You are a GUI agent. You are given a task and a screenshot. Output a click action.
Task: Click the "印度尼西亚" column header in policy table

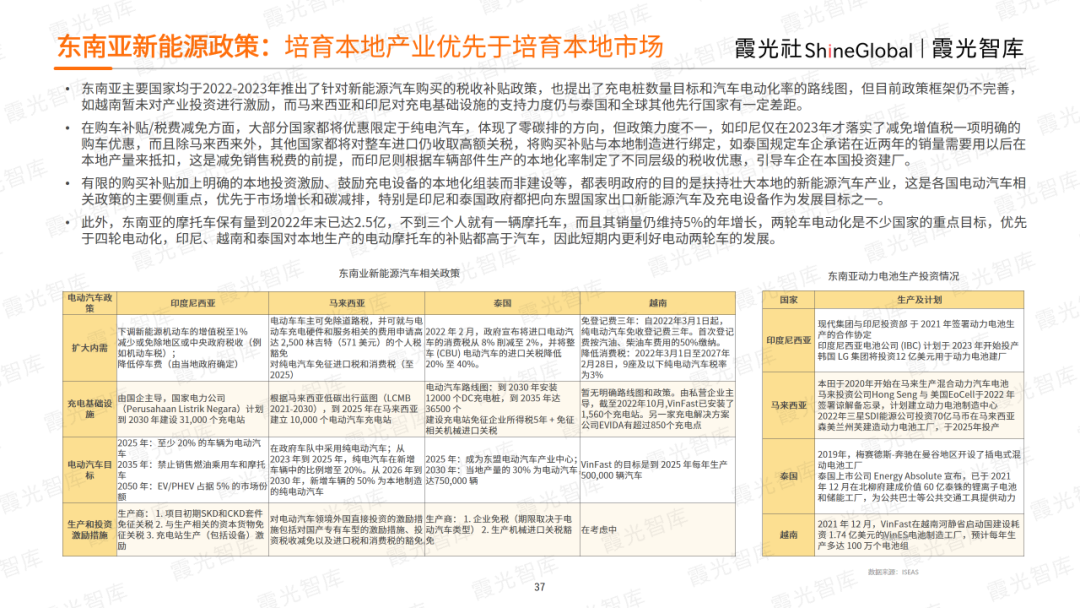[192, 303]
